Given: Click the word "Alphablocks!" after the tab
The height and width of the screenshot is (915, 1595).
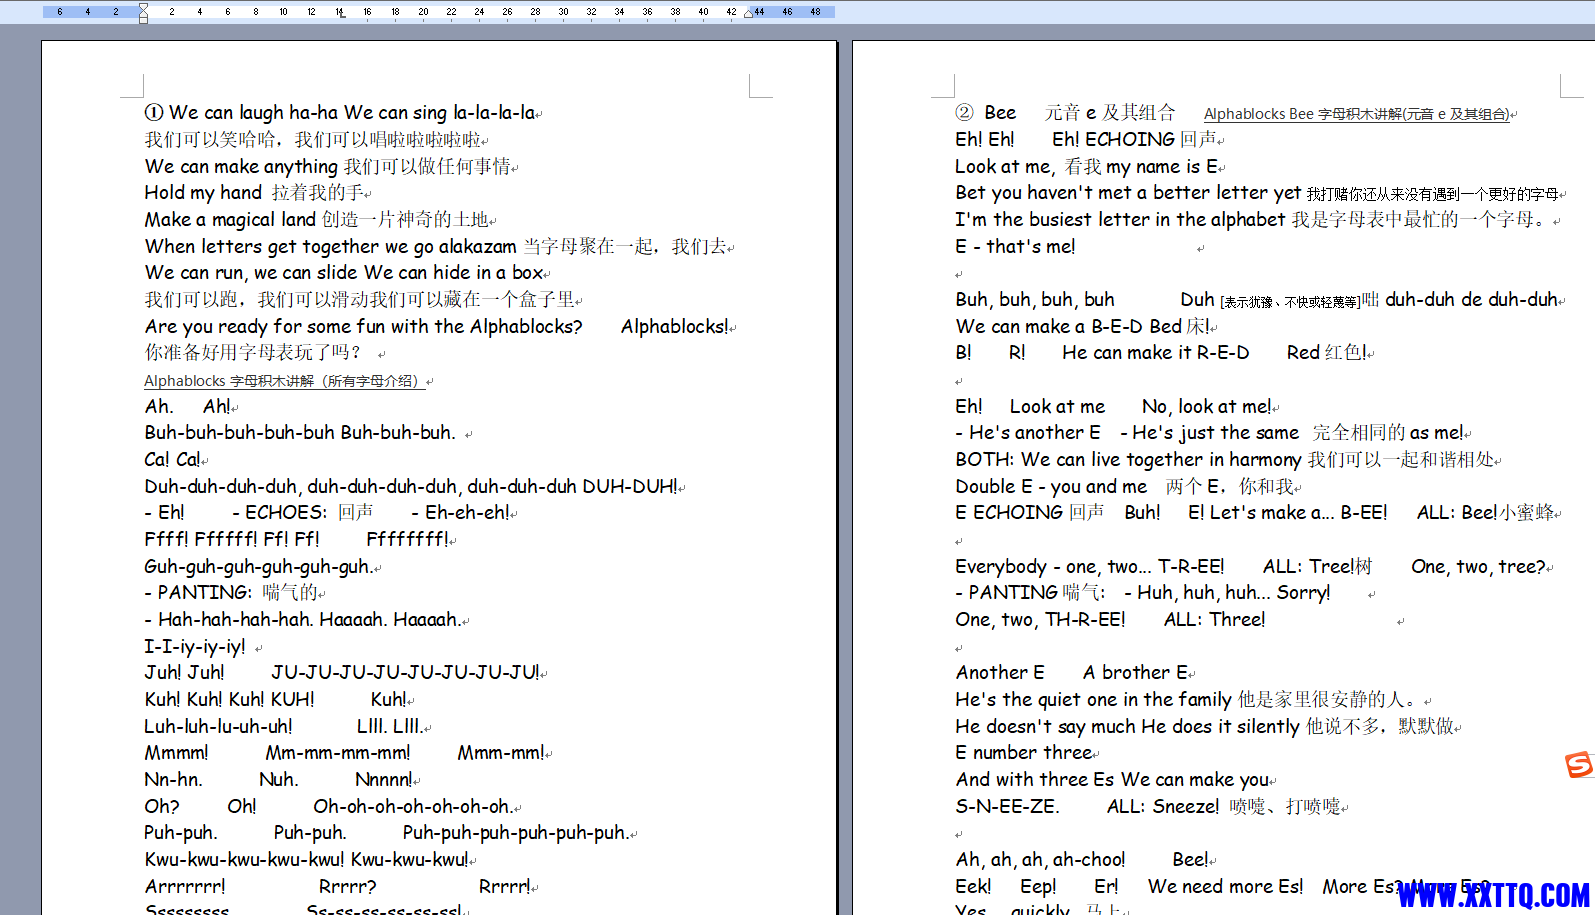Looking at the screenshot, I should 675,326.
